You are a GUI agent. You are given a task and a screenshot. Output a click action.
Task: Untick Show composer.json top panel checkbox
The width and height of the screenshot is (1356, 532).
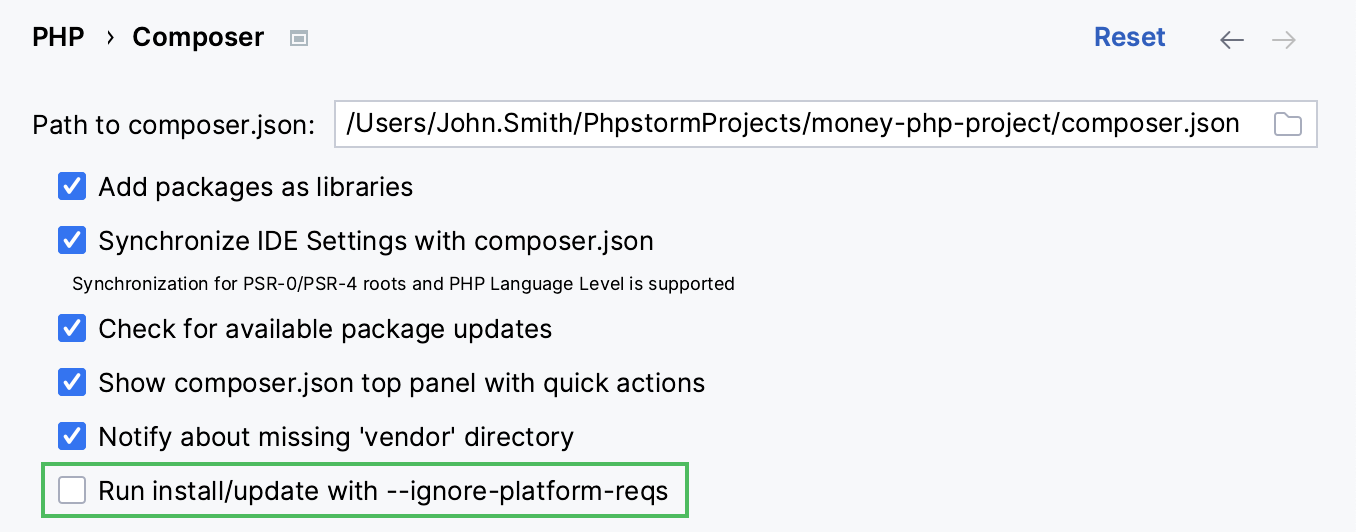pyautogui.click(x=72, y=383)
